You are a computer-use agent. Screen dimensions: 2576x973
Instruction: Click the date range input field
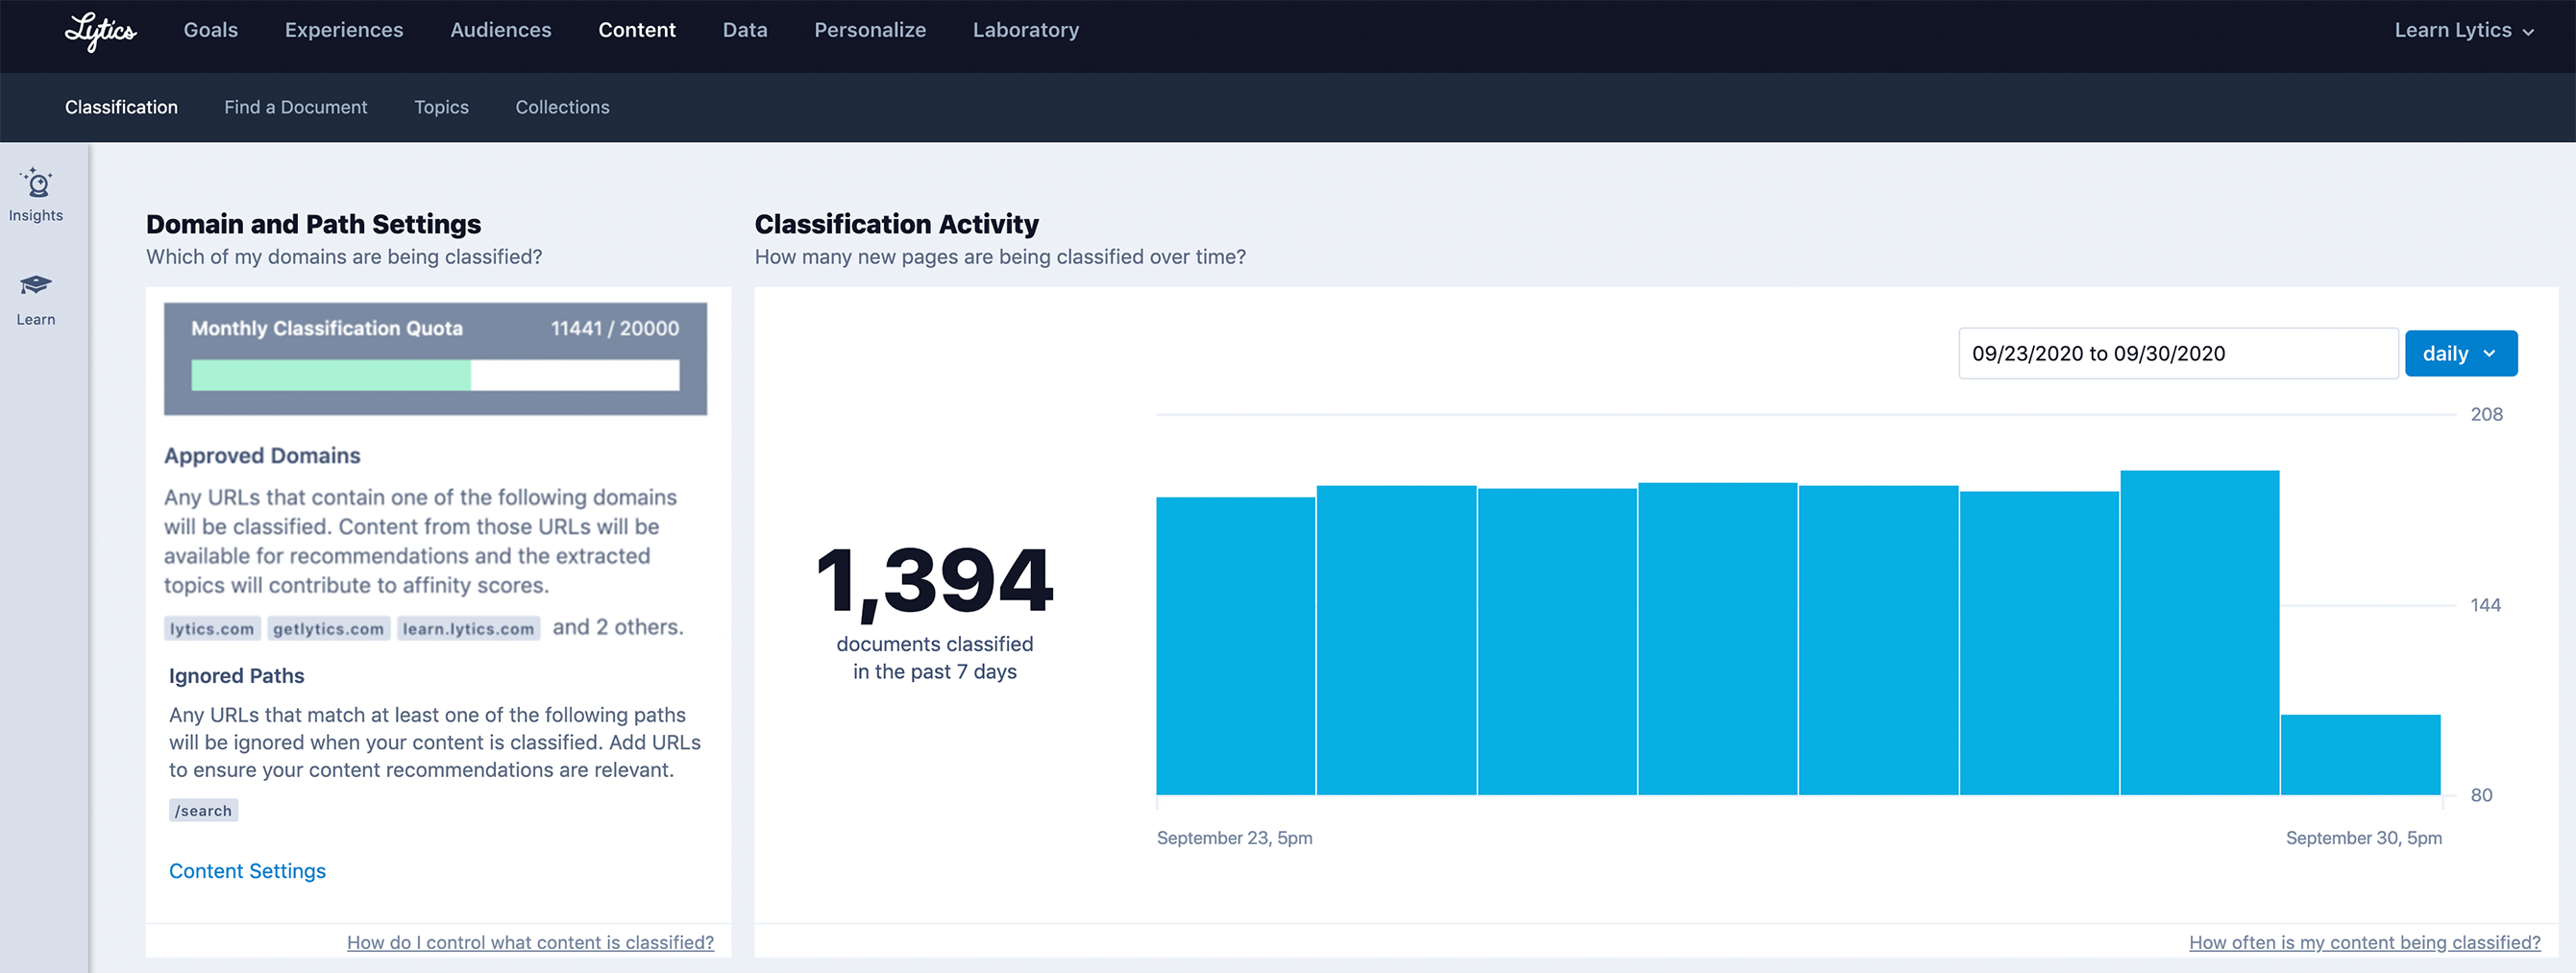pyautogui.click(x=2178, y=353)
